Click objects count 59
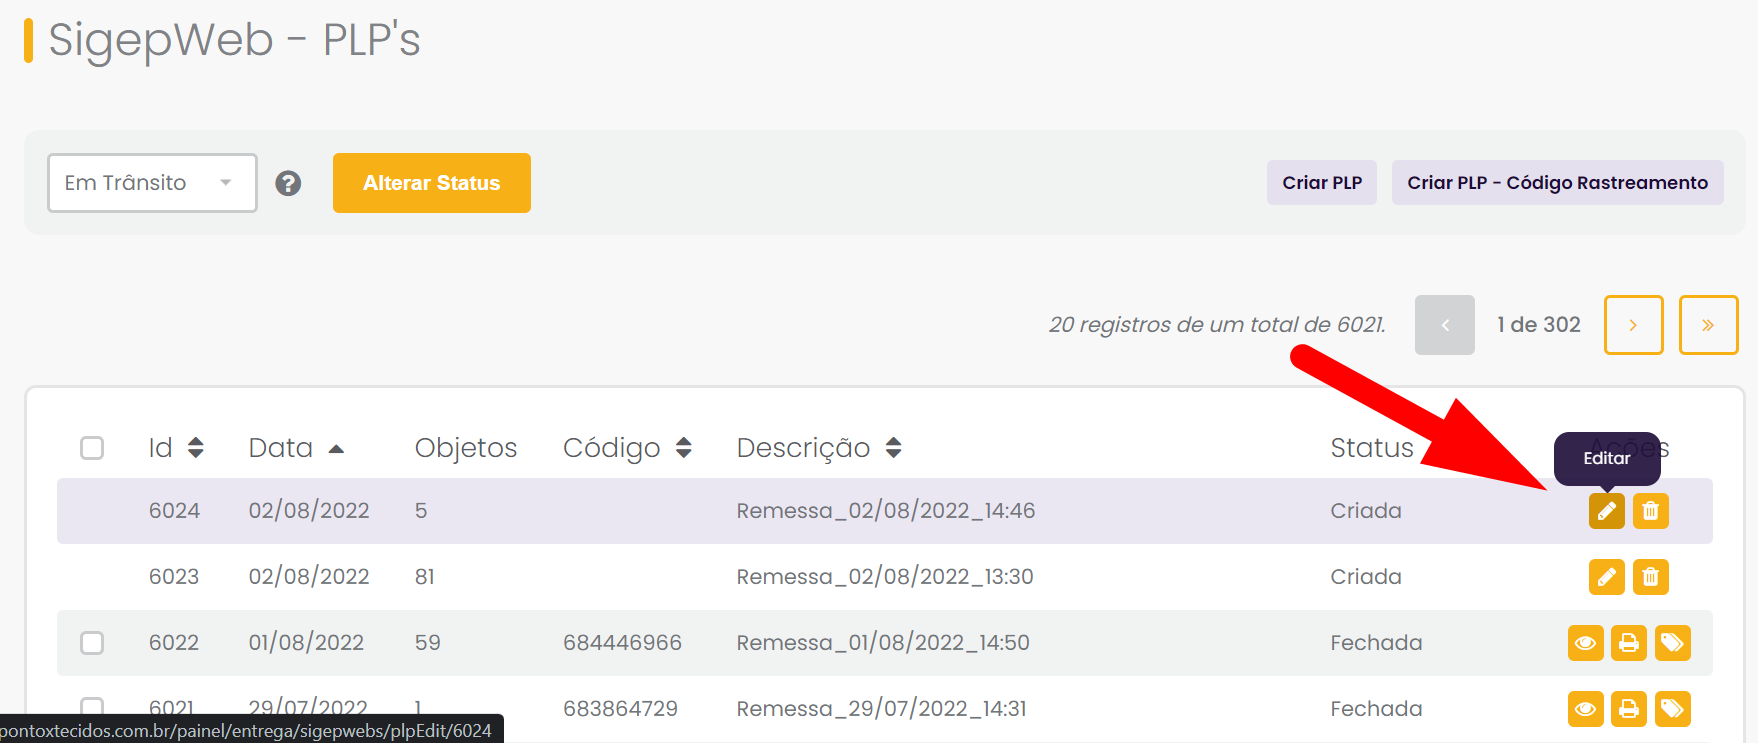Viewport: 1758px width, 743px height. click(427, 643)
